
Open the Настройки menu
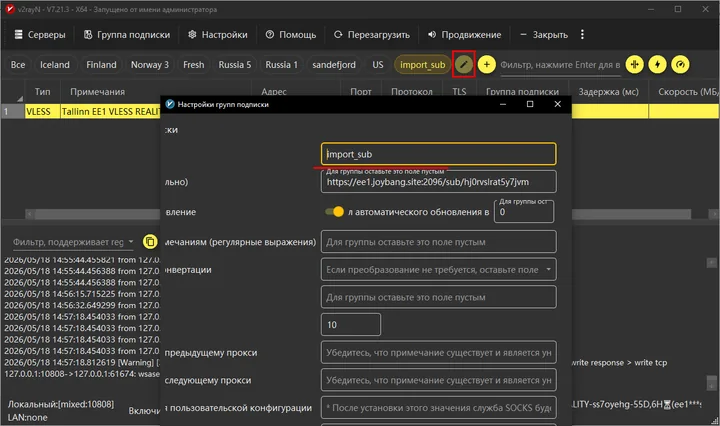click(218, 34)
